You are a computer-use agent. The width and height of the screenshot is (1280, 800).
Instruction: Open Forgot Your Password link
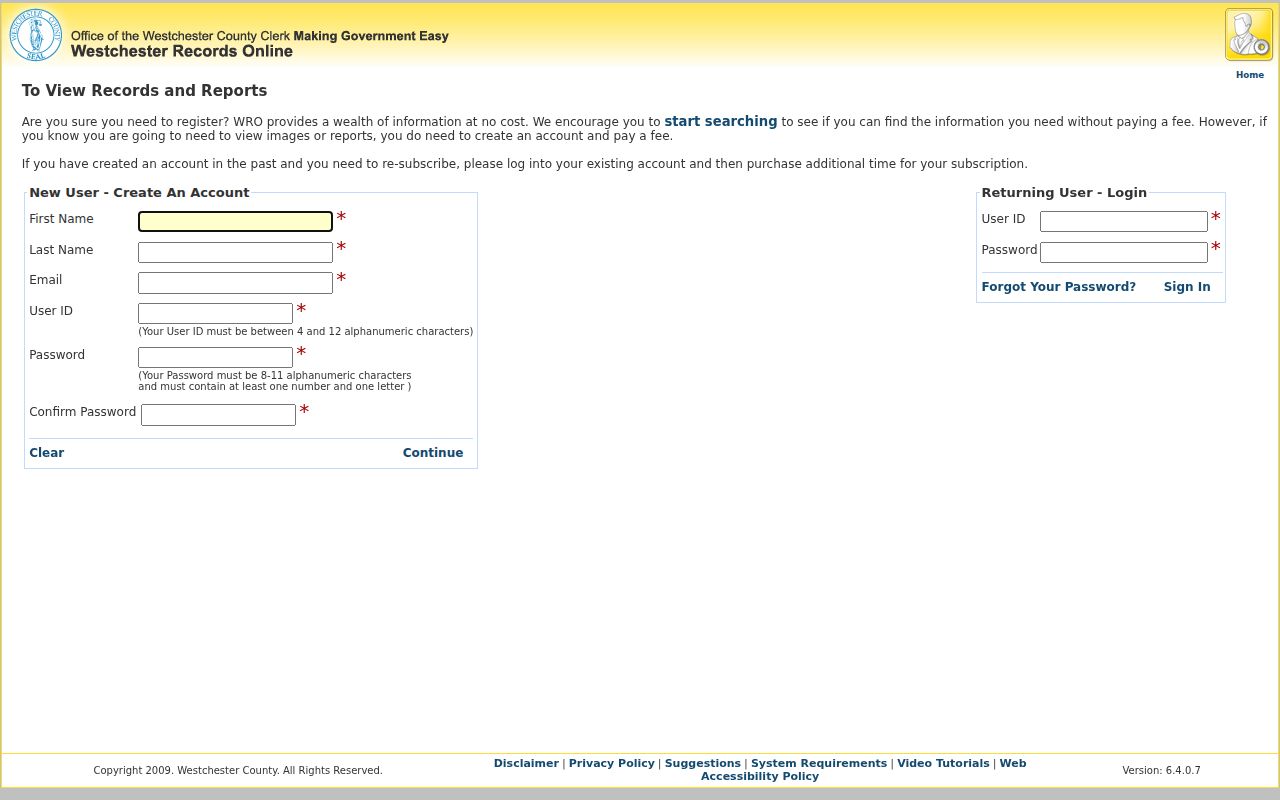point(1059,287)
